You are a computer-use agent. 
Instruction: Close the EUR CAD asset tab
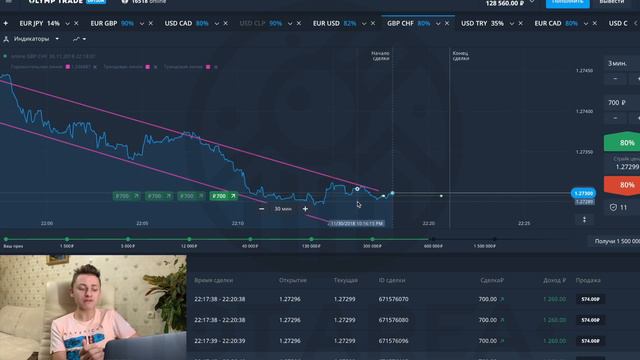[595, 24]
